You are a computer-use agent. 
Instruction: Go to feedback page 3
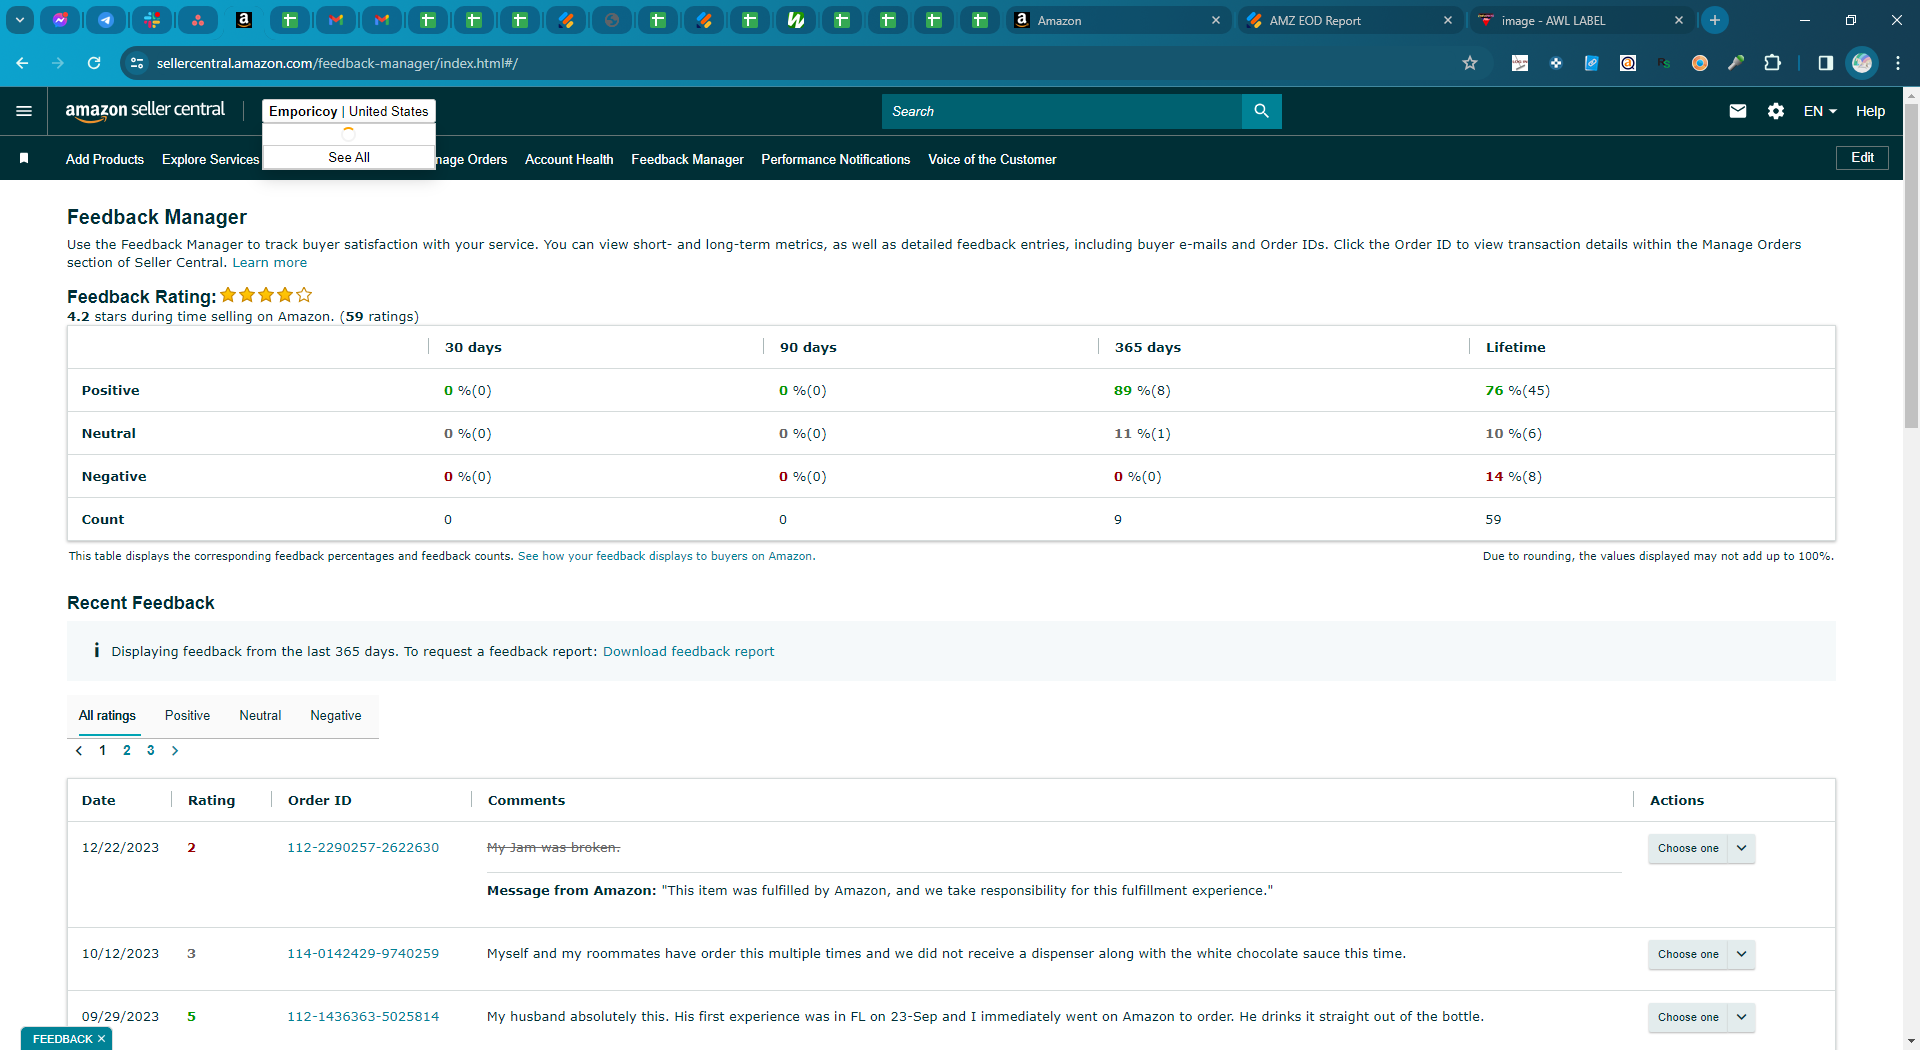point(151,750)
